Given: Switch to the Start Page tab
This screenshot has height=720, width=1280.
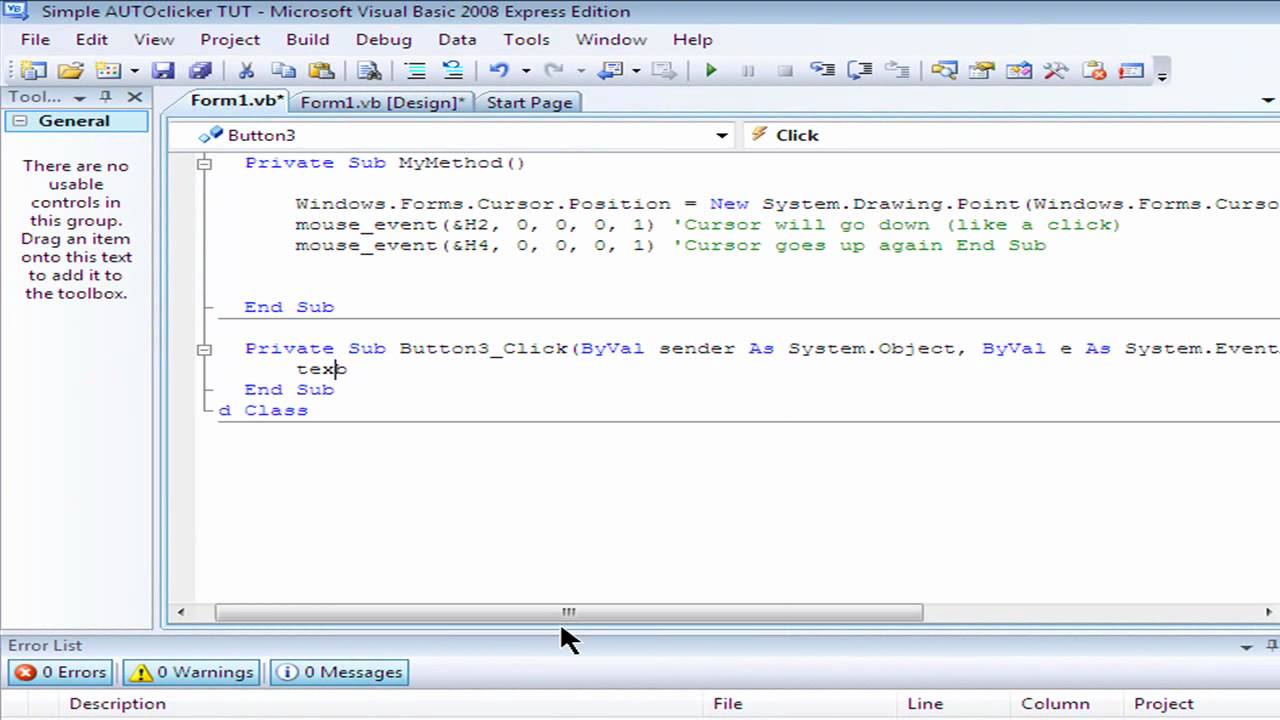Looking at the screenshot, I should click(529, 102).
